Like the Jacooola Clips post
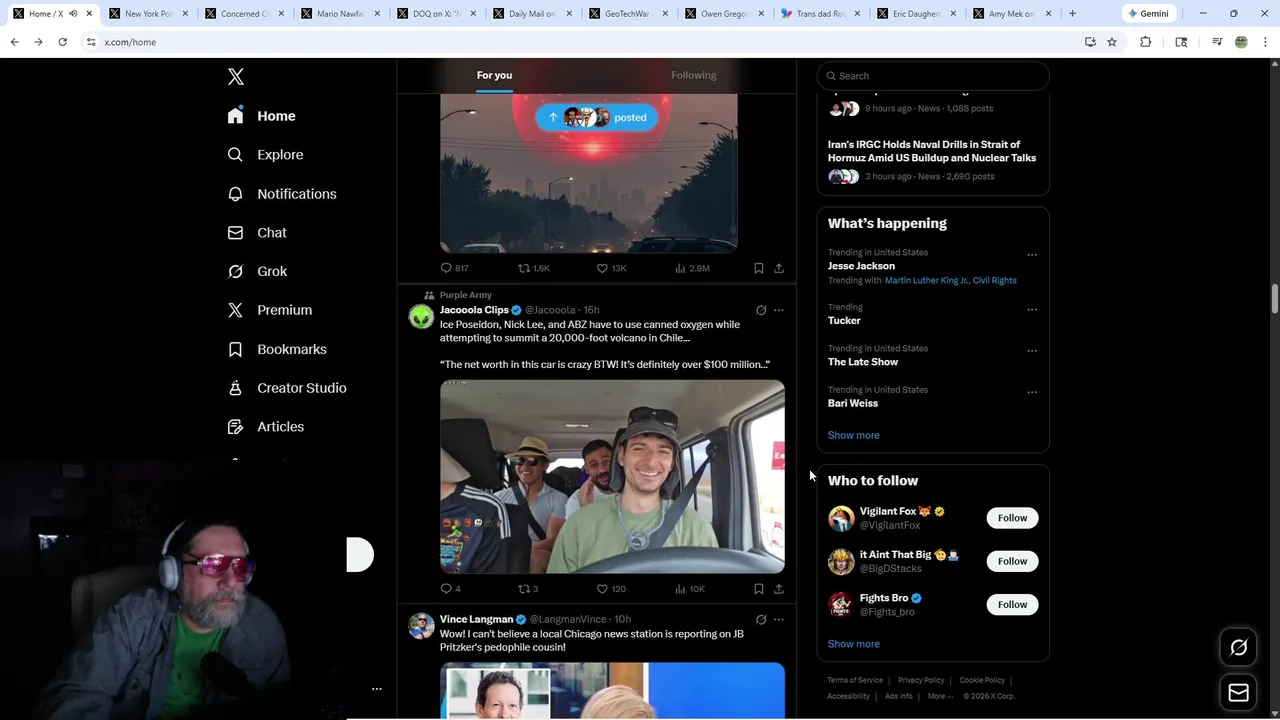This screenshot has height=720, width=1280. [611, 589]
